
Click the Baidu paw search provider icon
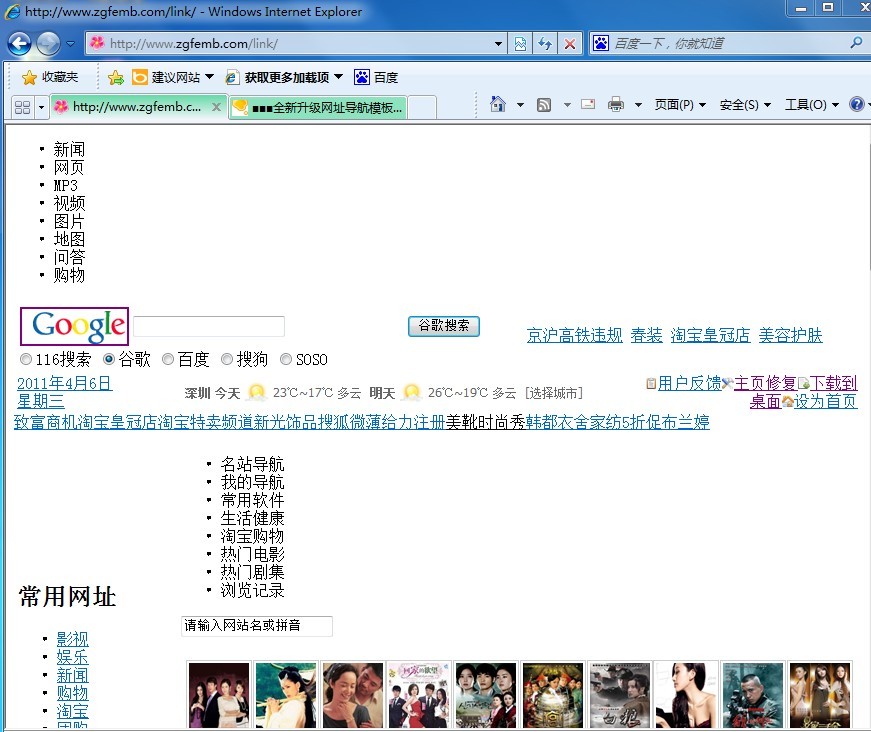pyautogui.click(x=601, y=43)
